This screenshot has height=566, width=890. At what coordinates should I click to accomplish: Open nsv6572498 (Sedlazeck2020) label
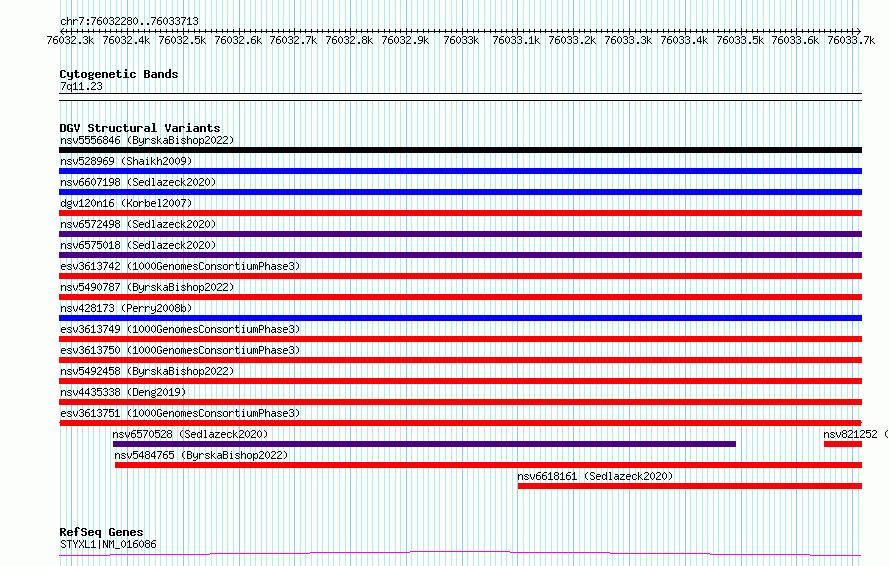click(138, 224)
